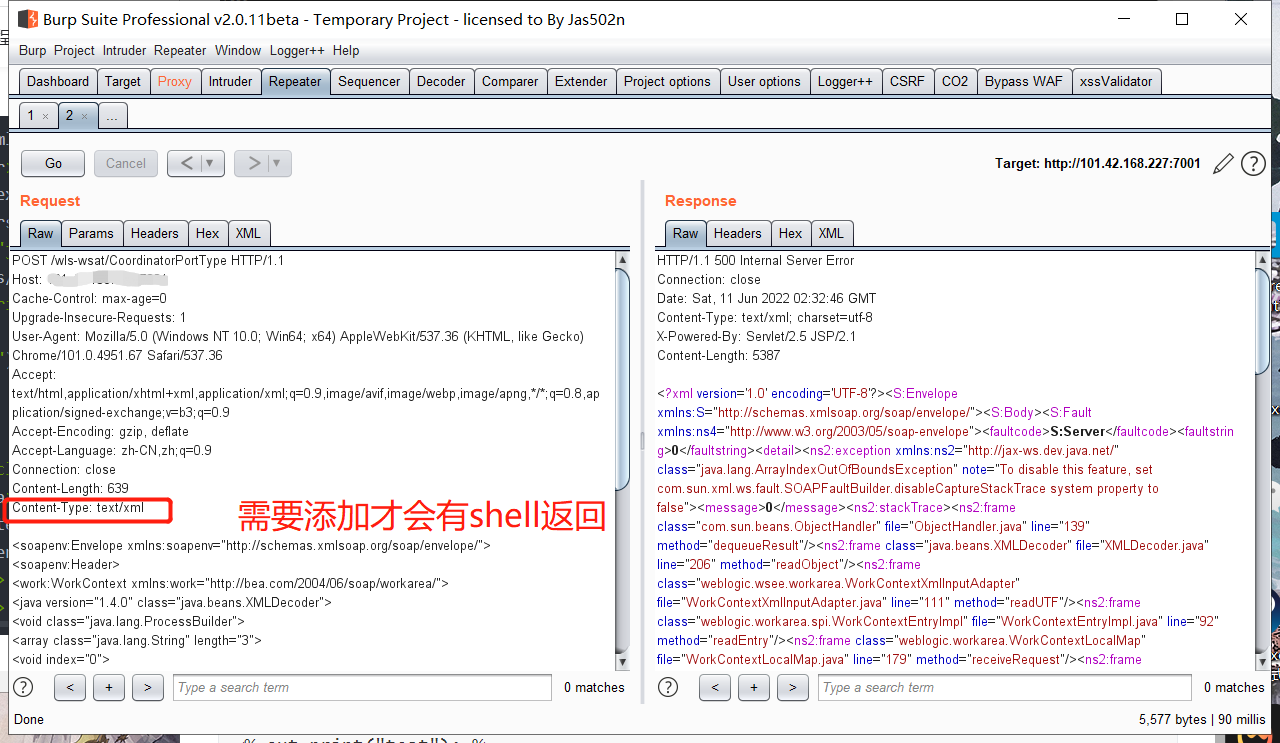1280x743 pixels.
Task: Switch to the Comparer tab
Action: [510, 82]
